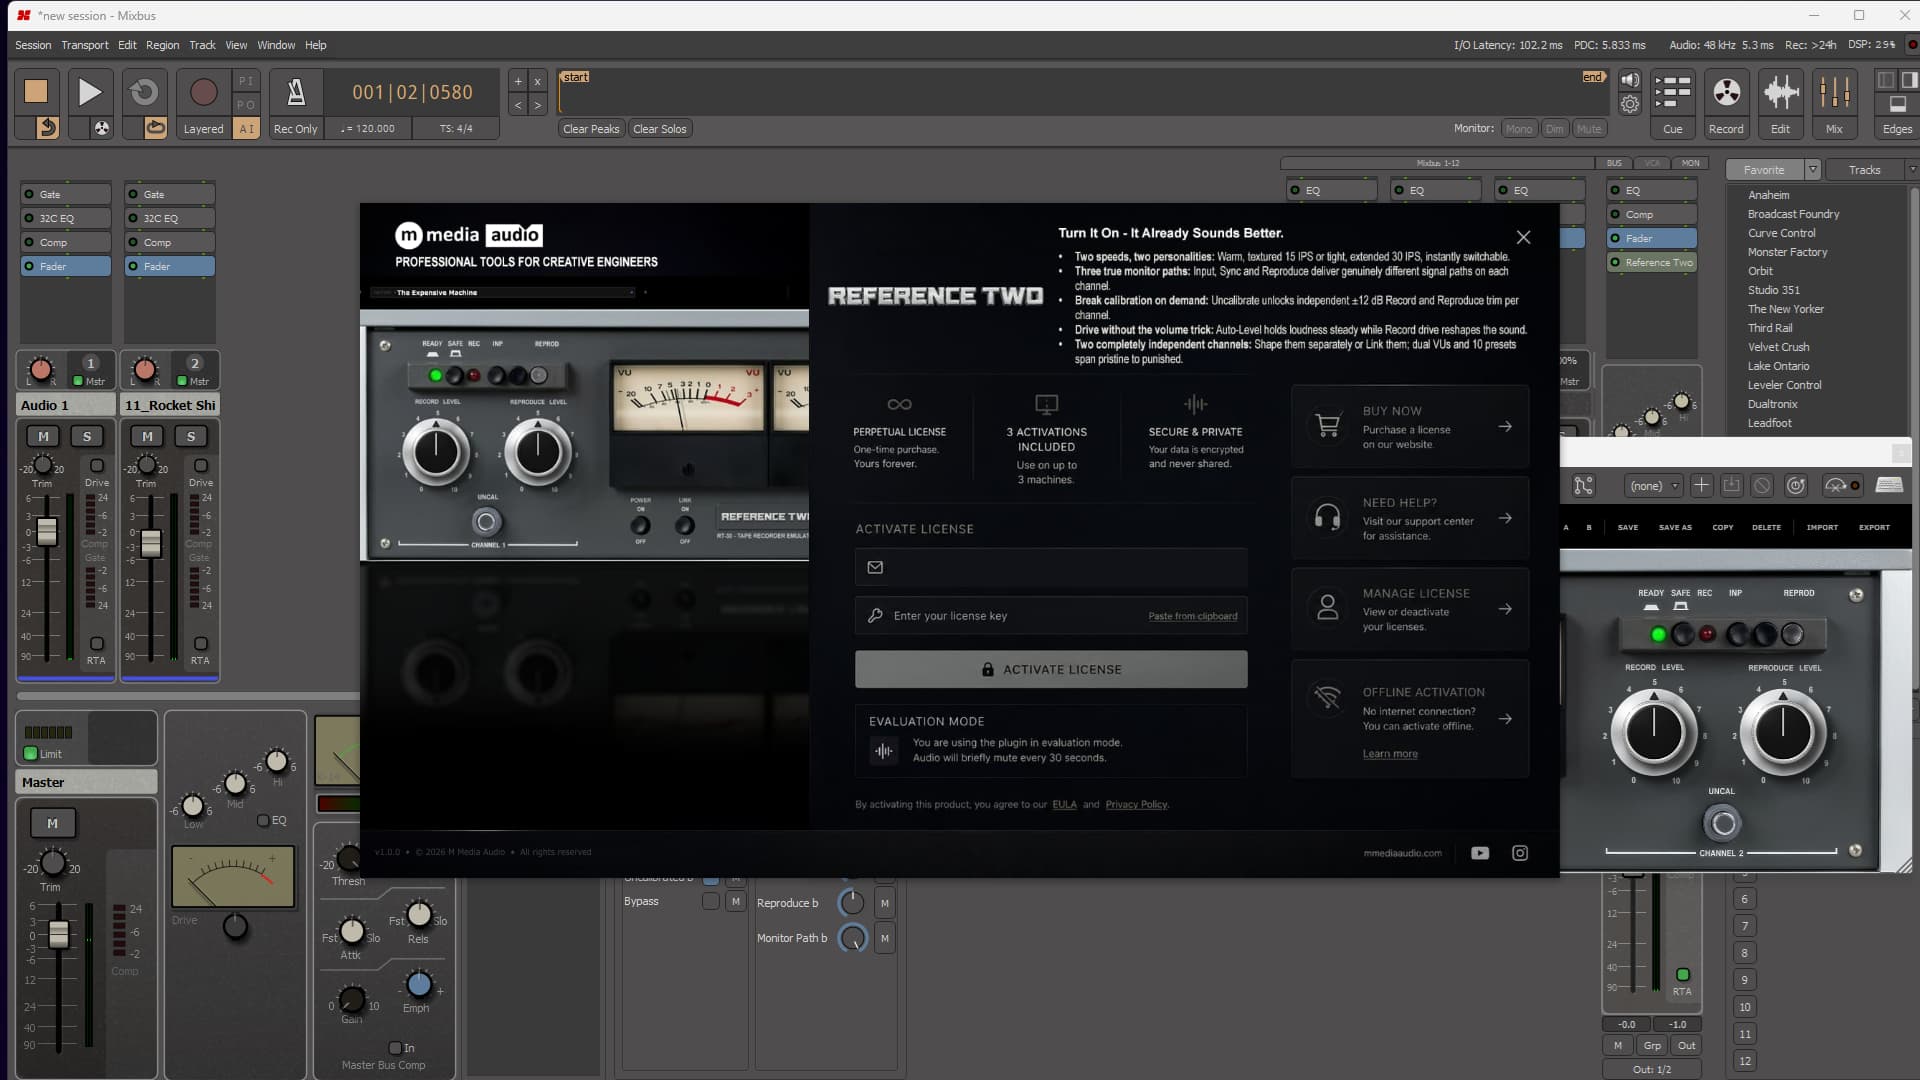
Task: Open the Window menu
Action: (276, 45)
